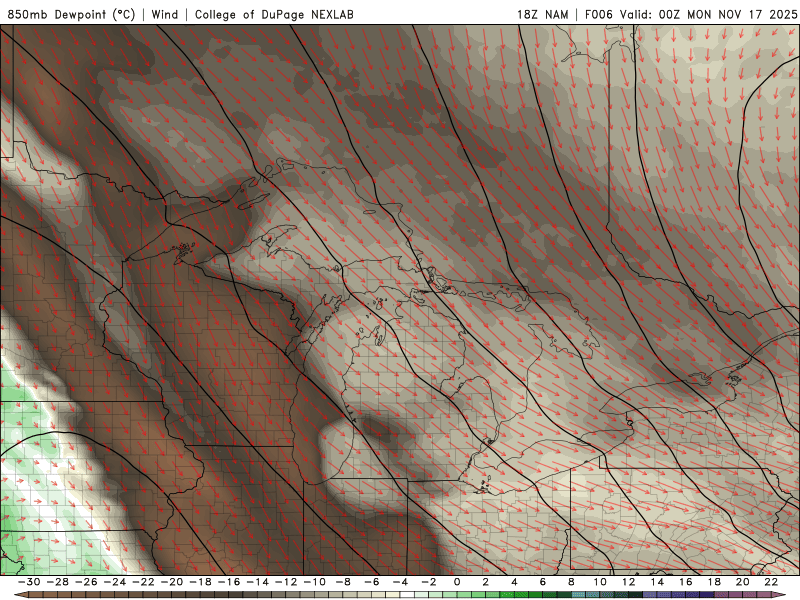Click the -22 color scale label
800x600 pixels.
(143, 582)
